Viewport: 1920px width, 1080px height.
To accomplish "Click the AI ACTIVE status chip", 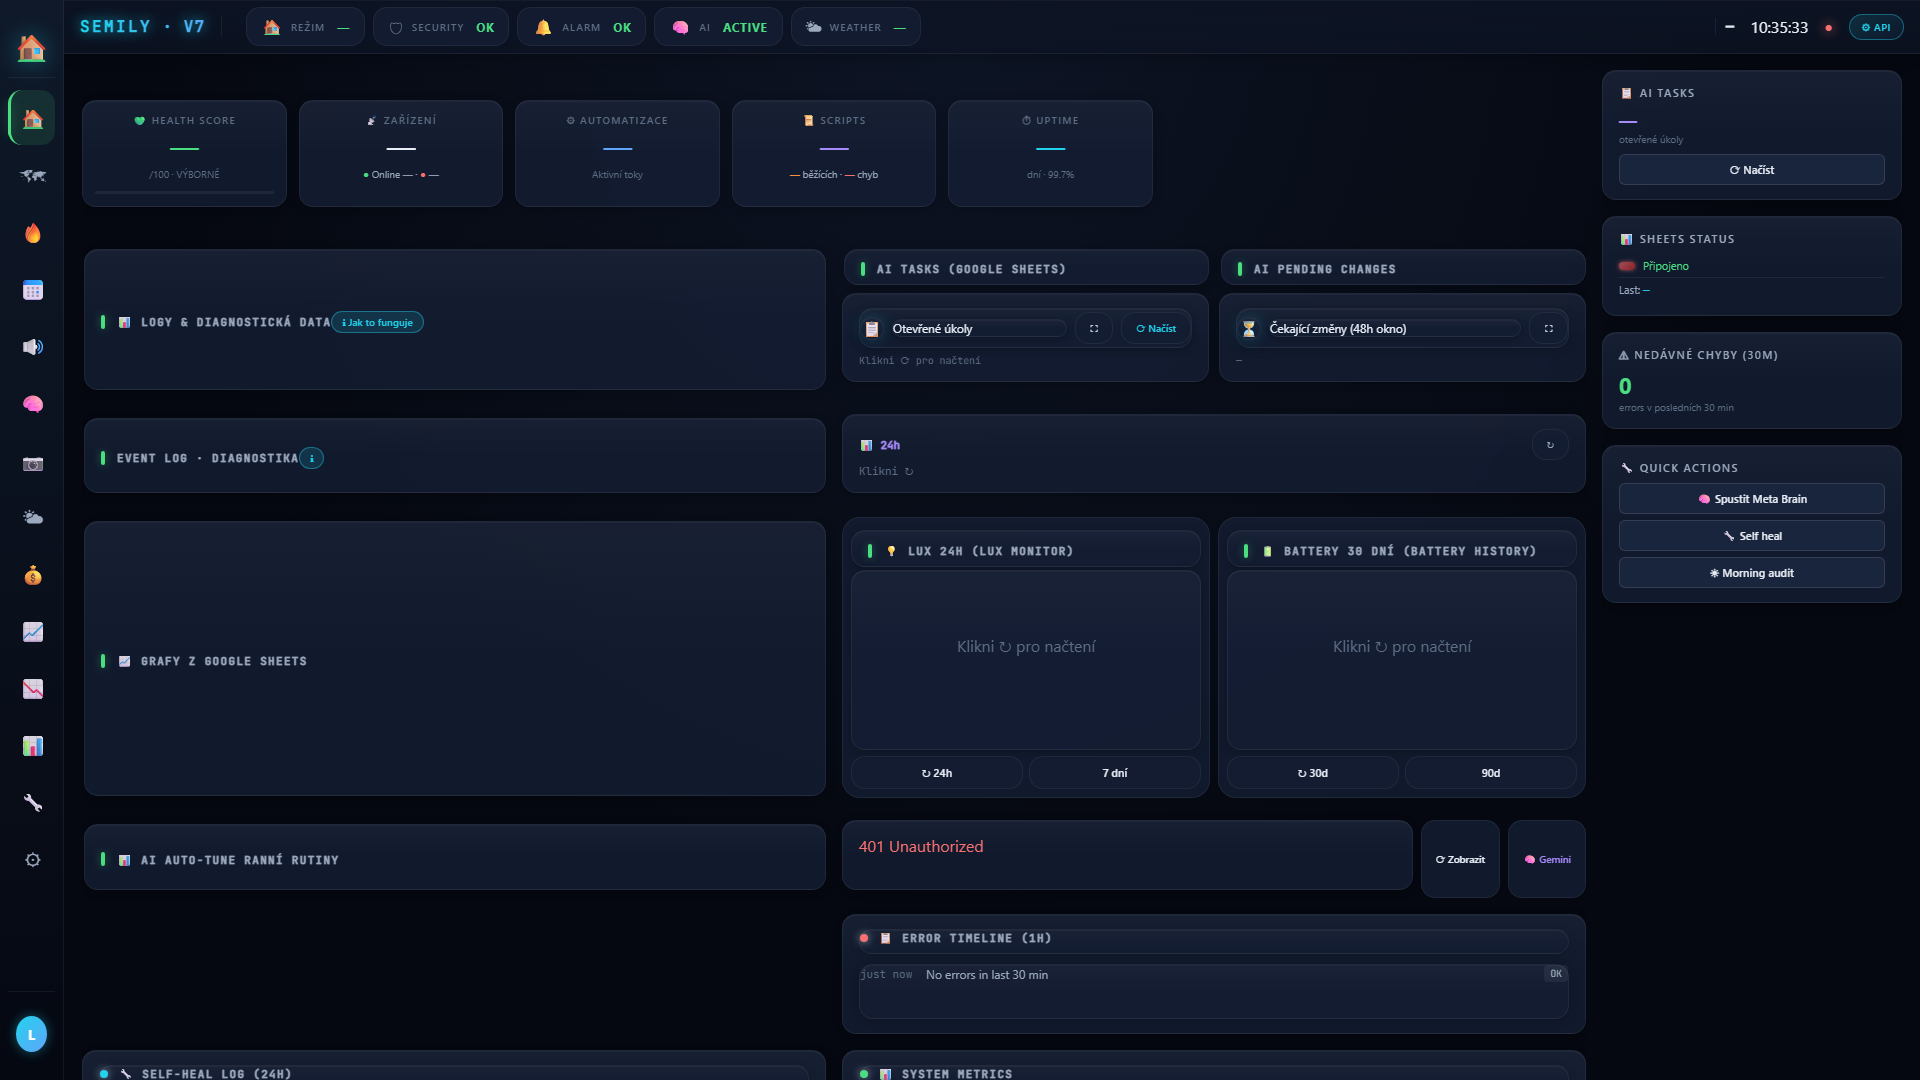I will pyautogui.click(x=718, y=27).
